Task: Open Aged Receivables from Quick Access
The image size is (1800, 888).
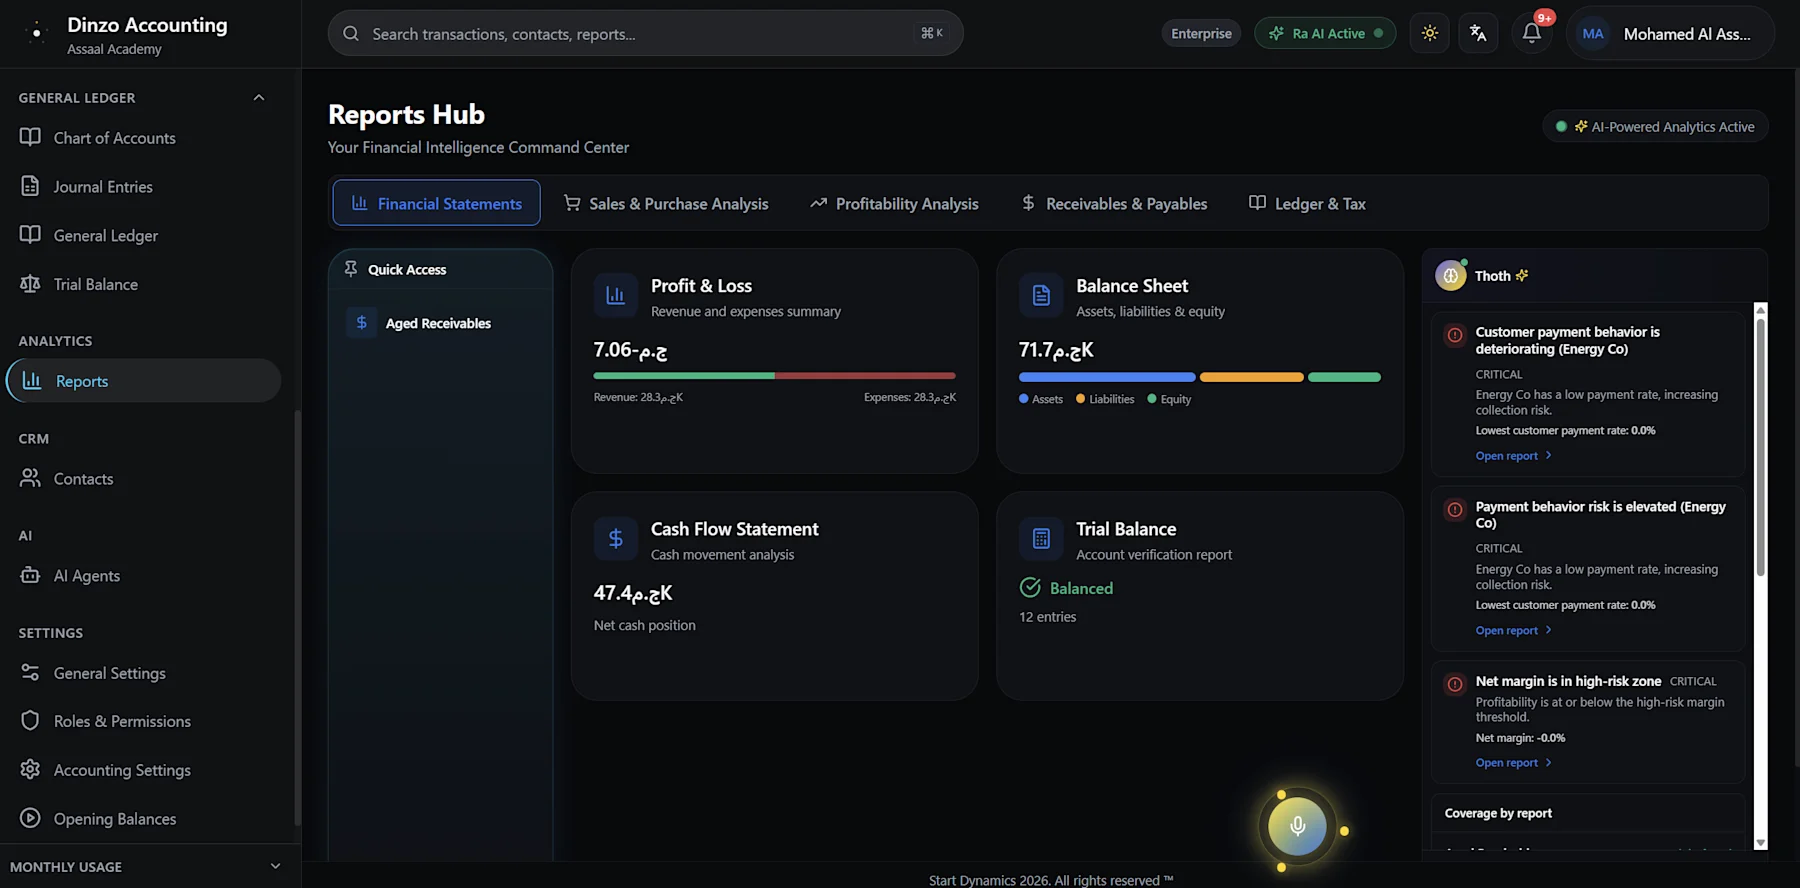Action: (x=440, y=323)
